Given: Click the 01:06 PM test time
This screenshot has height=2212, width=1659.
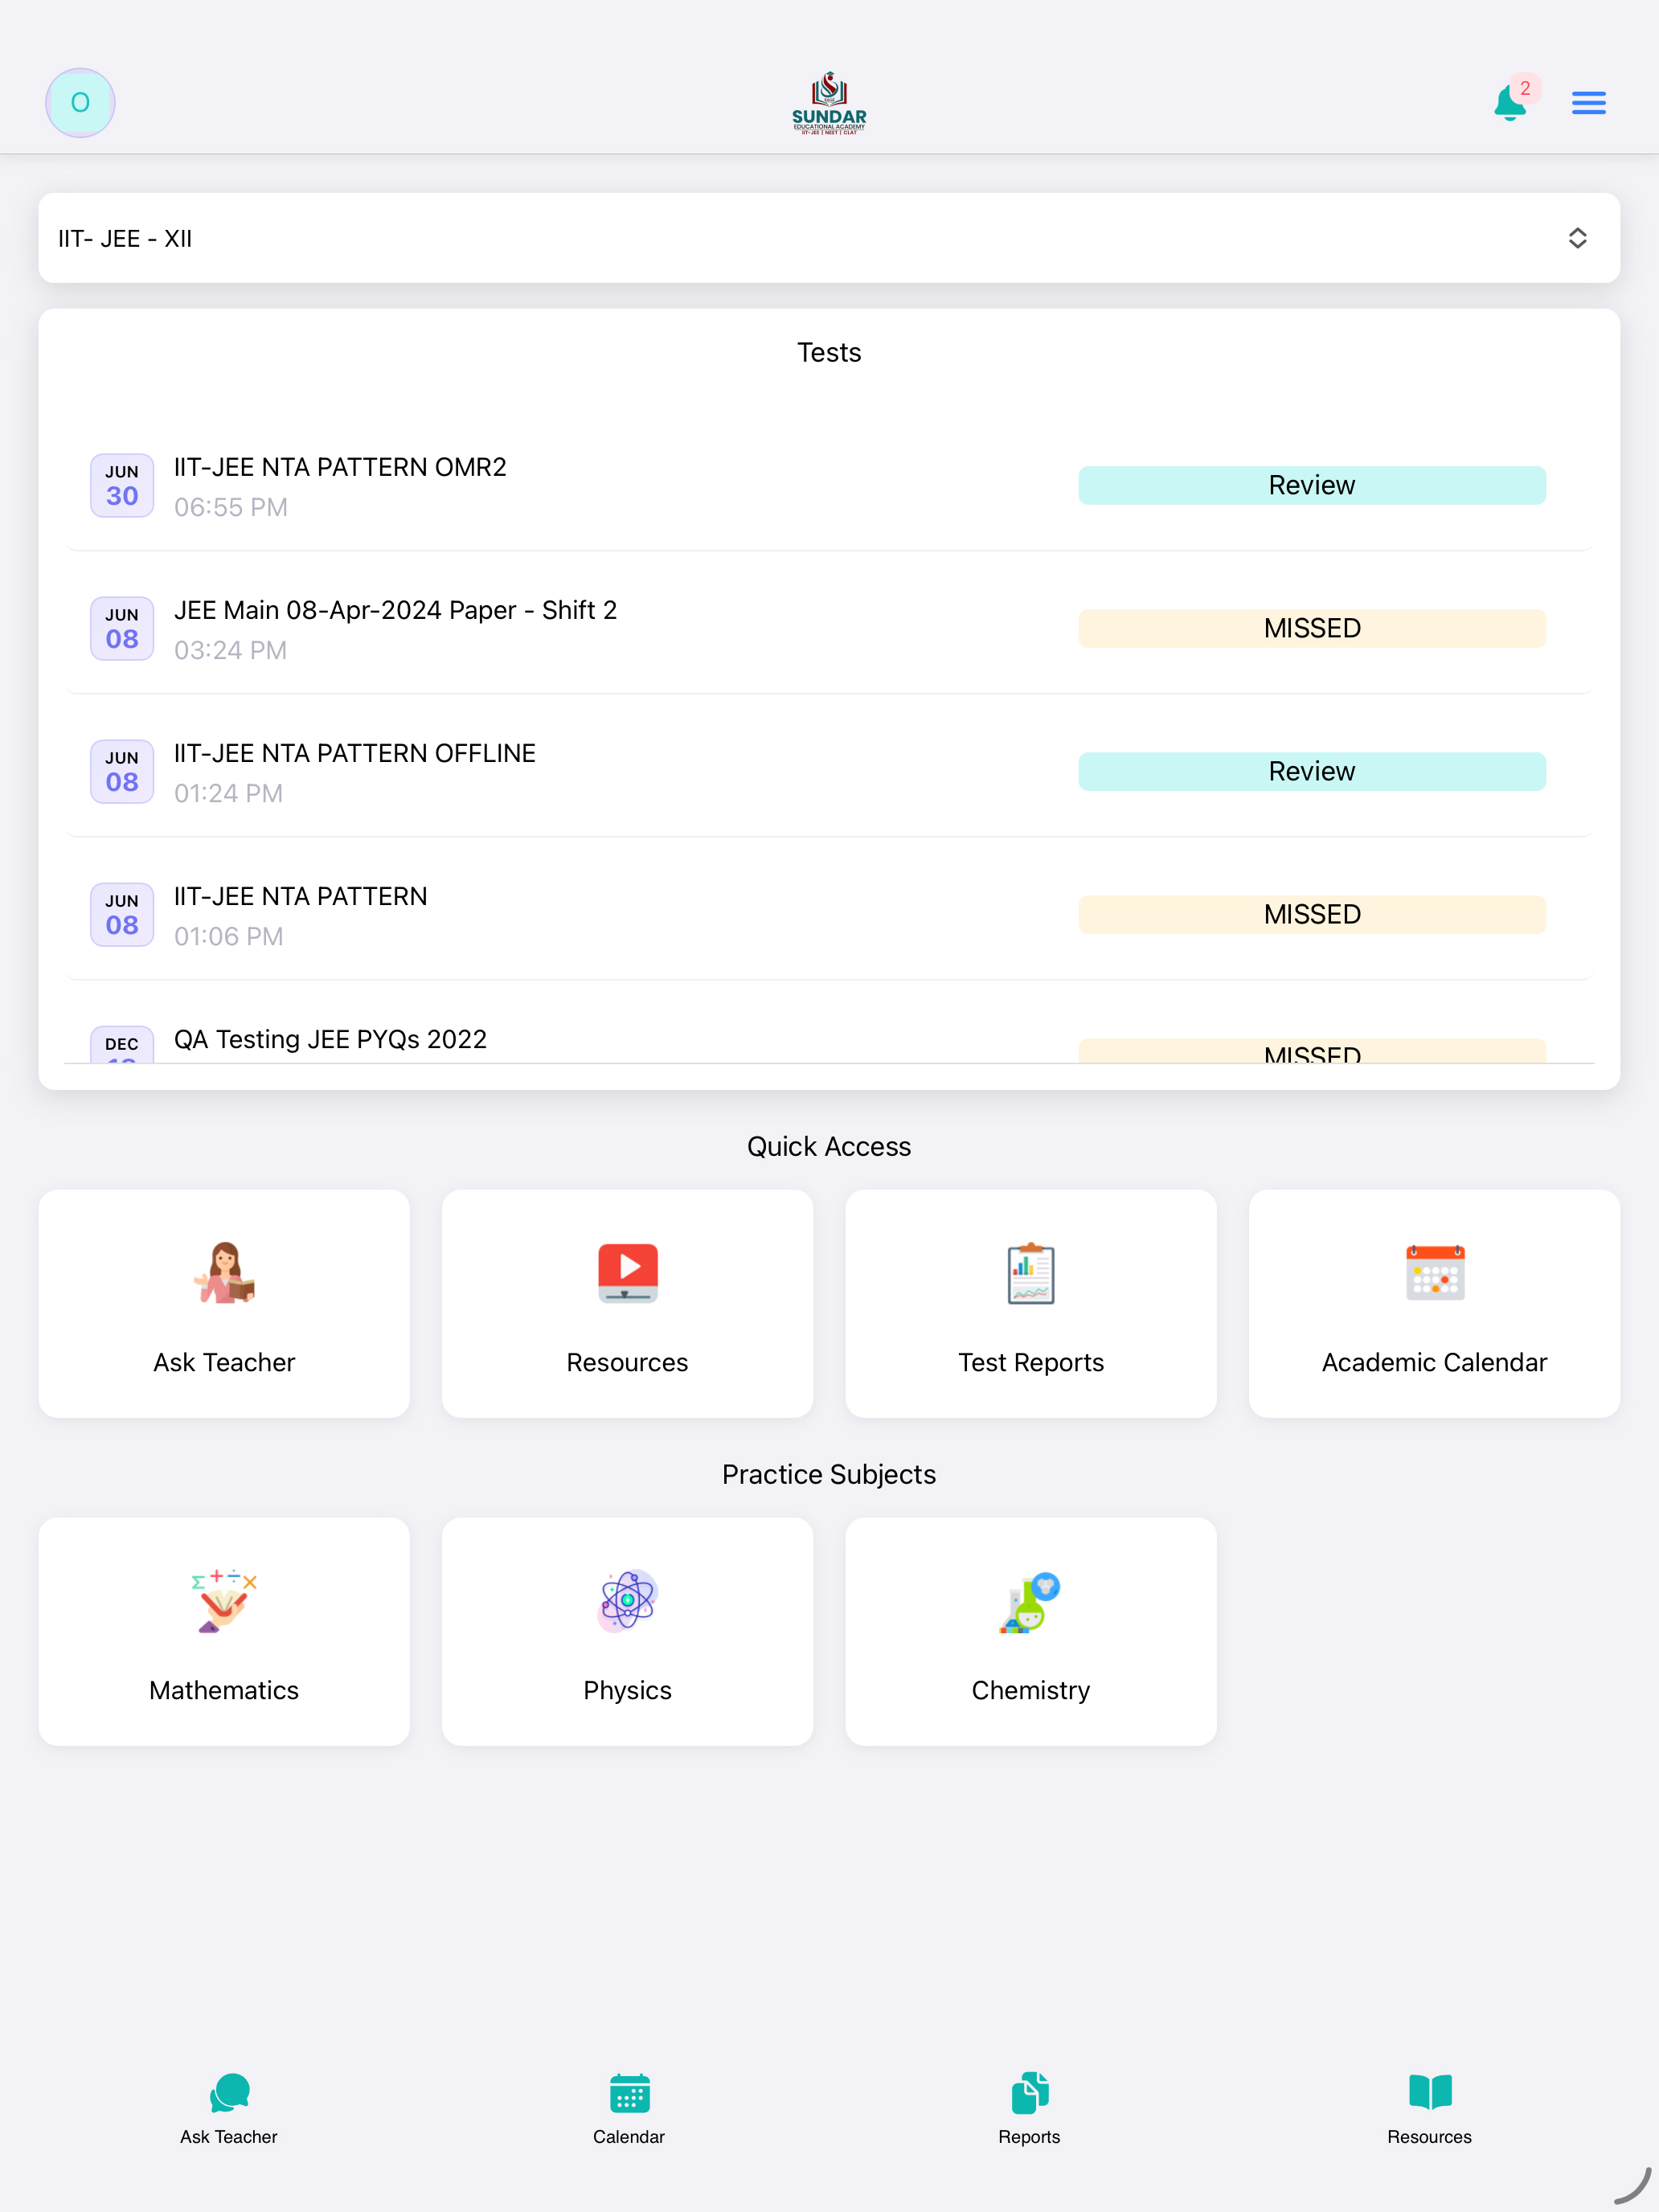Looking at the screenshot, I should 229,936.
